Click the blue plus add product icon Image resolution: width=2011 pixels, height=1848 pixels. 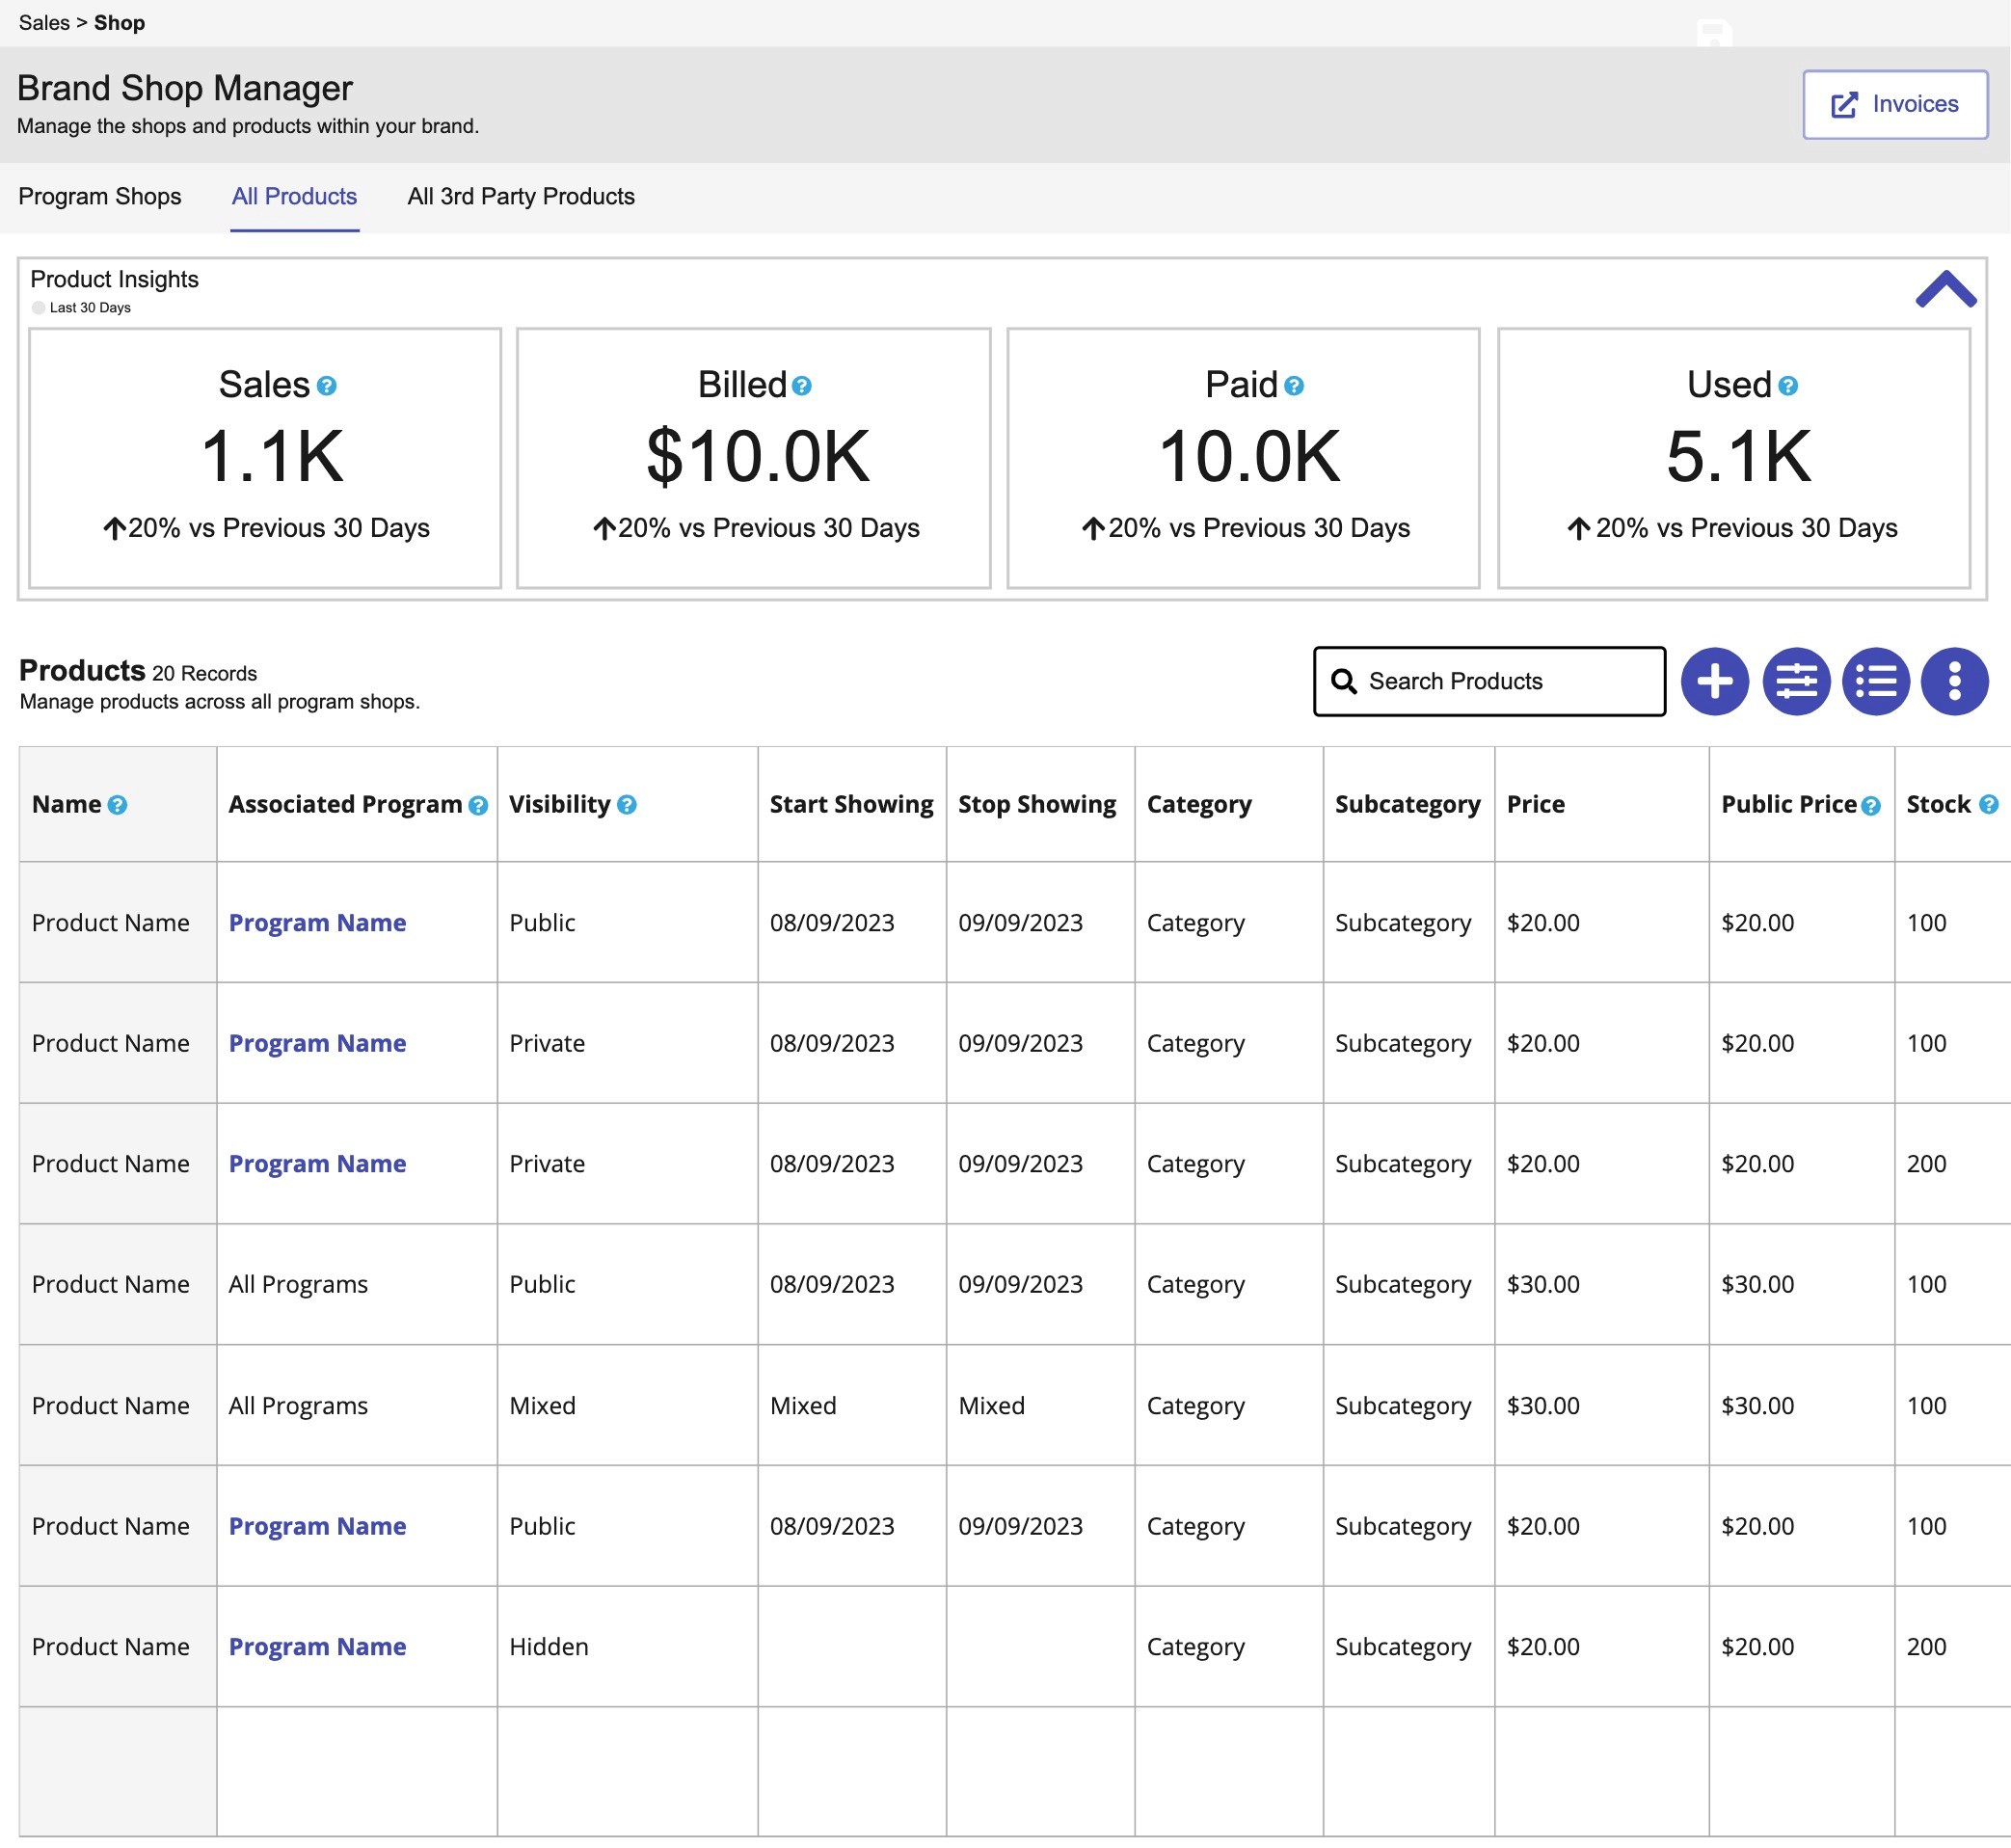pyautogui.click(x=1714, y=682)
